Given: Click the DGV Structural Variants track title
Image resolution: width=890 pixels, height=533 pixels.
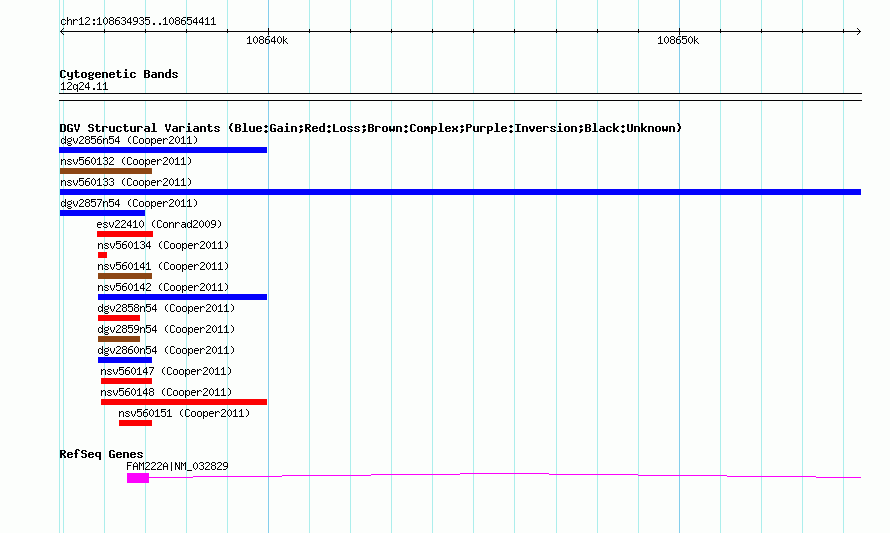Looking at the screenshot, I should click(370, 128).
